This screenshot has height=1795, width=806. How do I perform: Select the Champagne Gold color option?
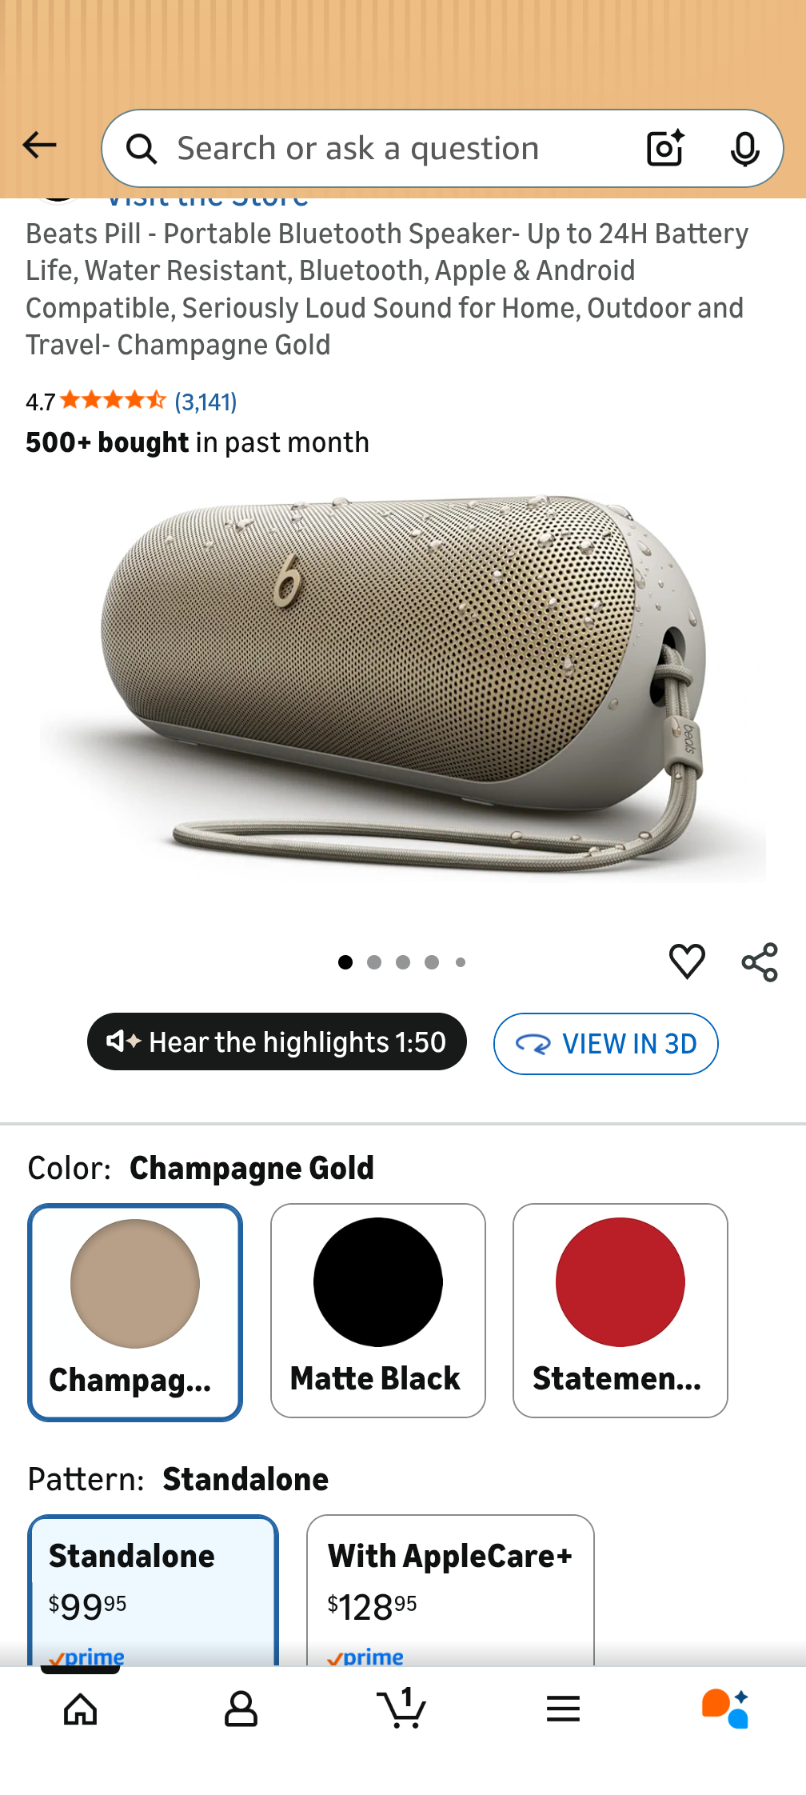[135, 1312]
